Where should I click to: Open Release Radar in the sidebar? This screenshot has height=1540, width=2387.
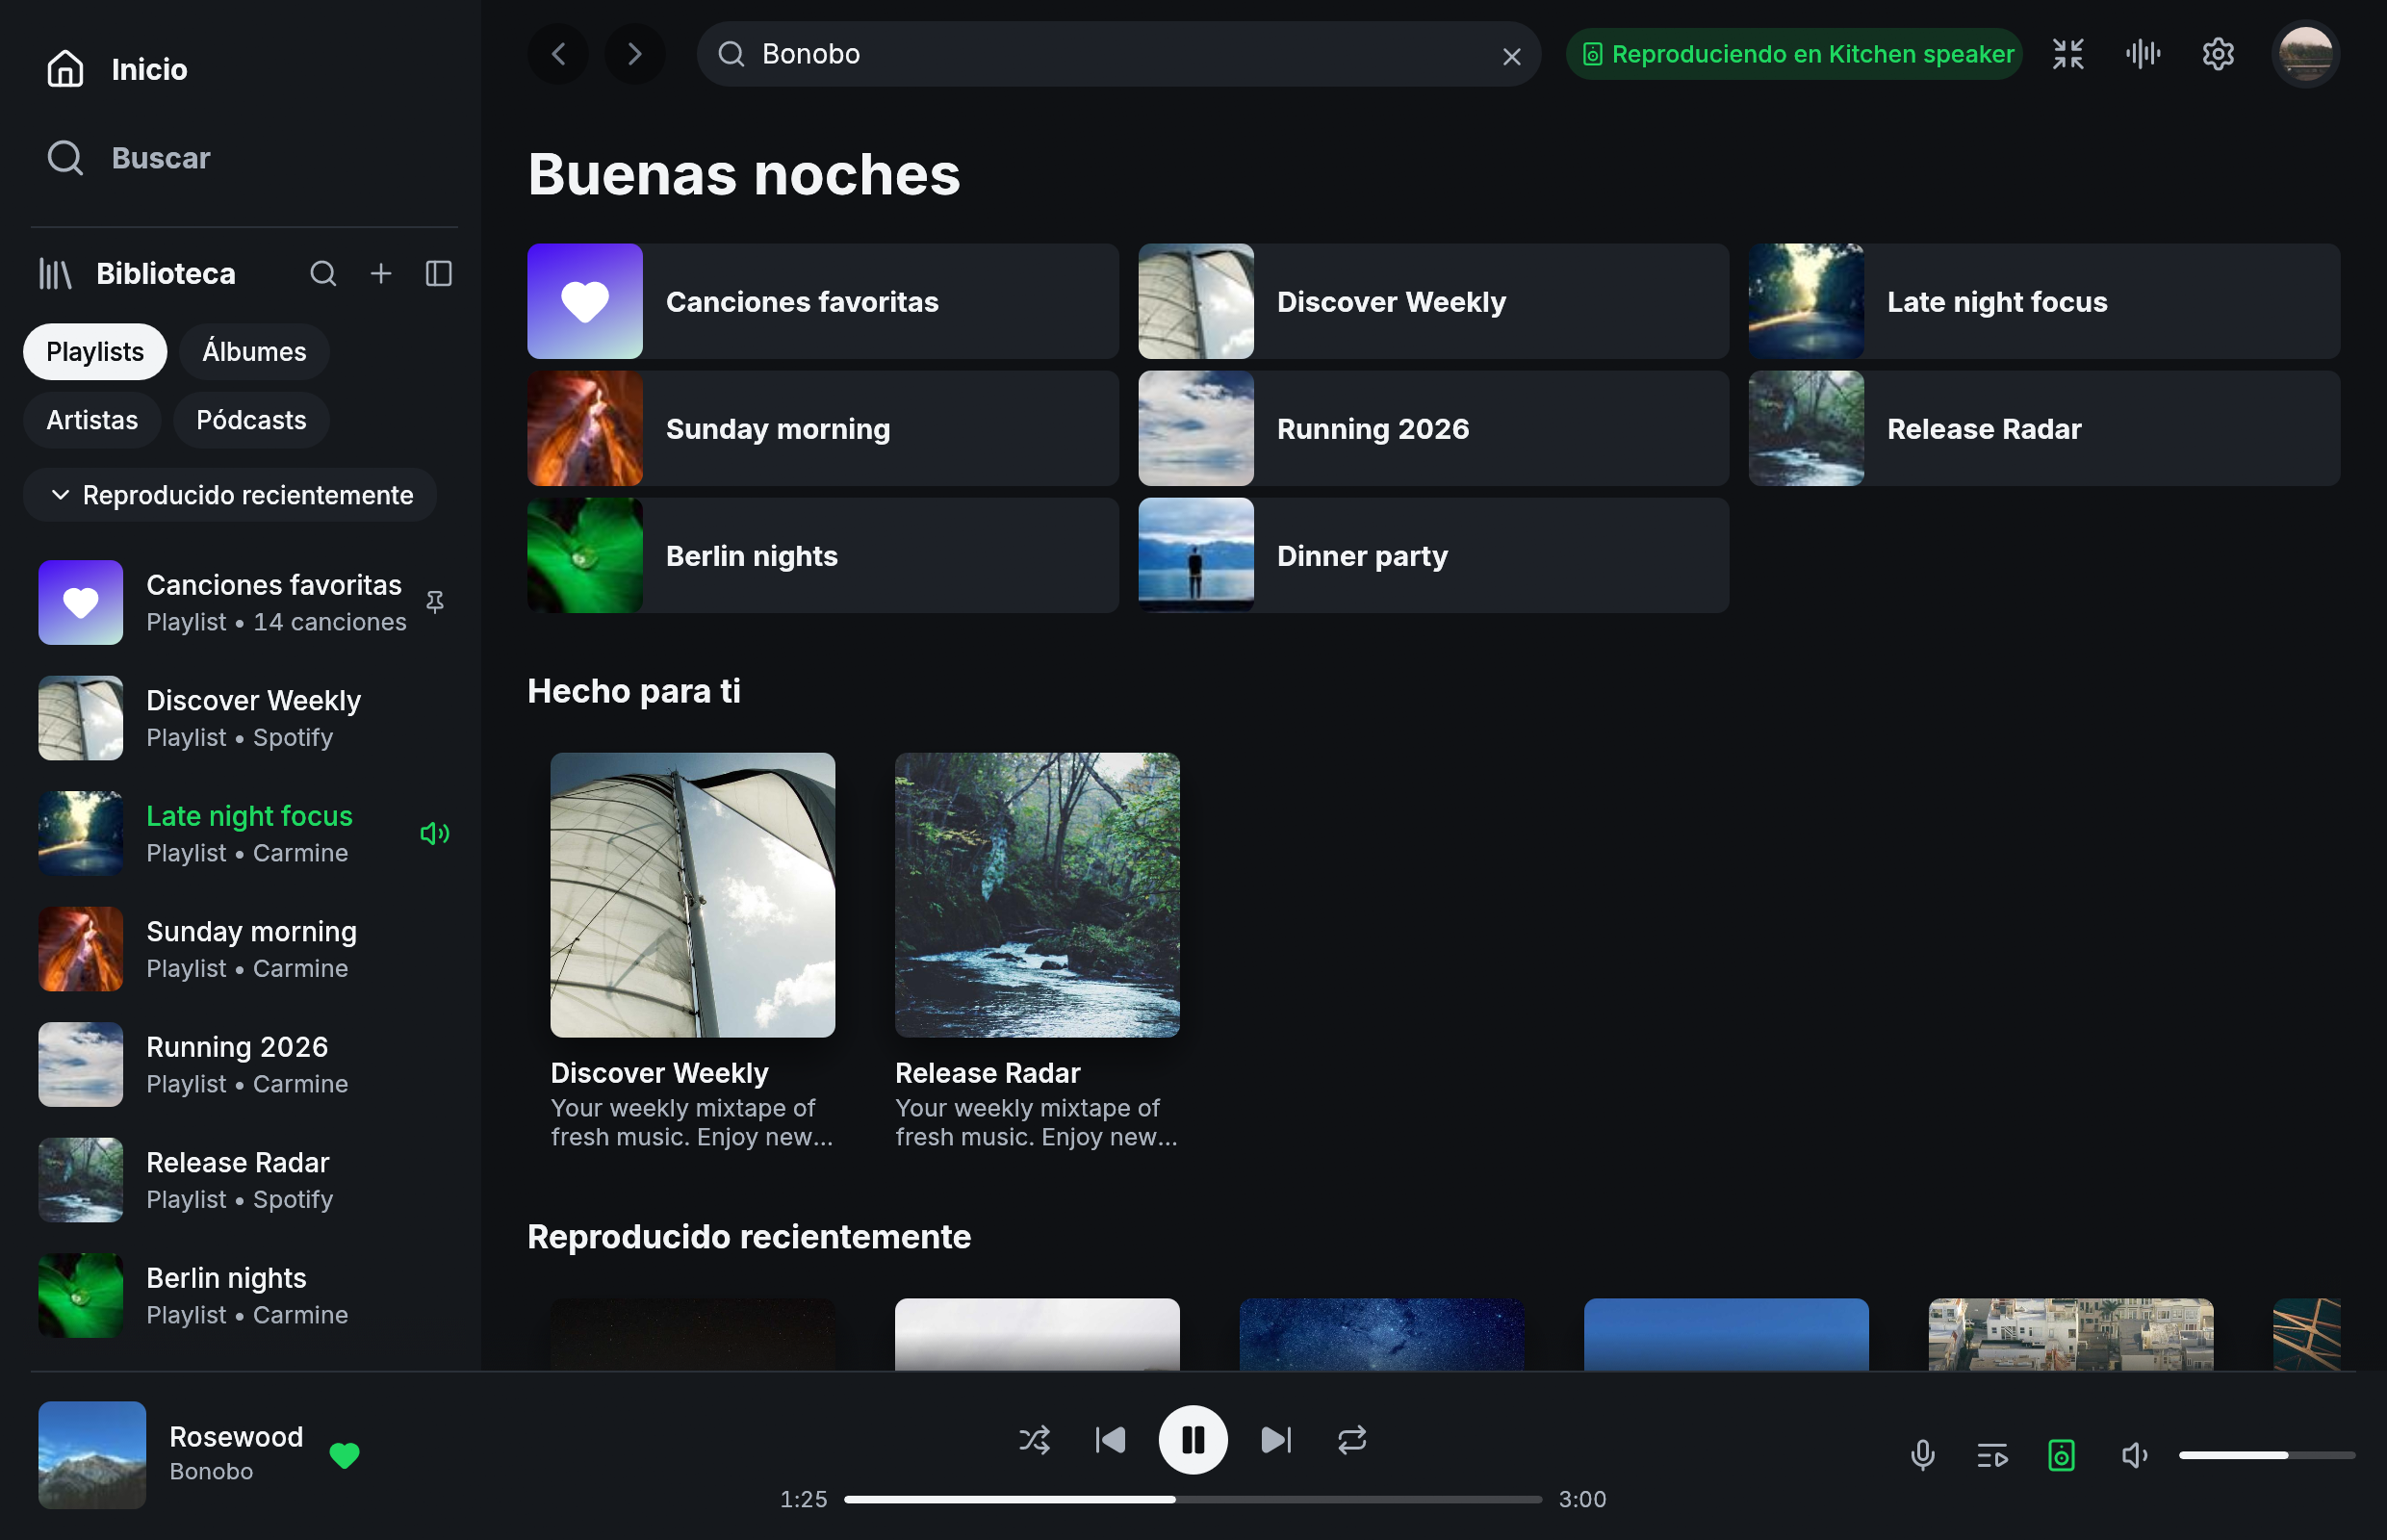coord(240,1180)
